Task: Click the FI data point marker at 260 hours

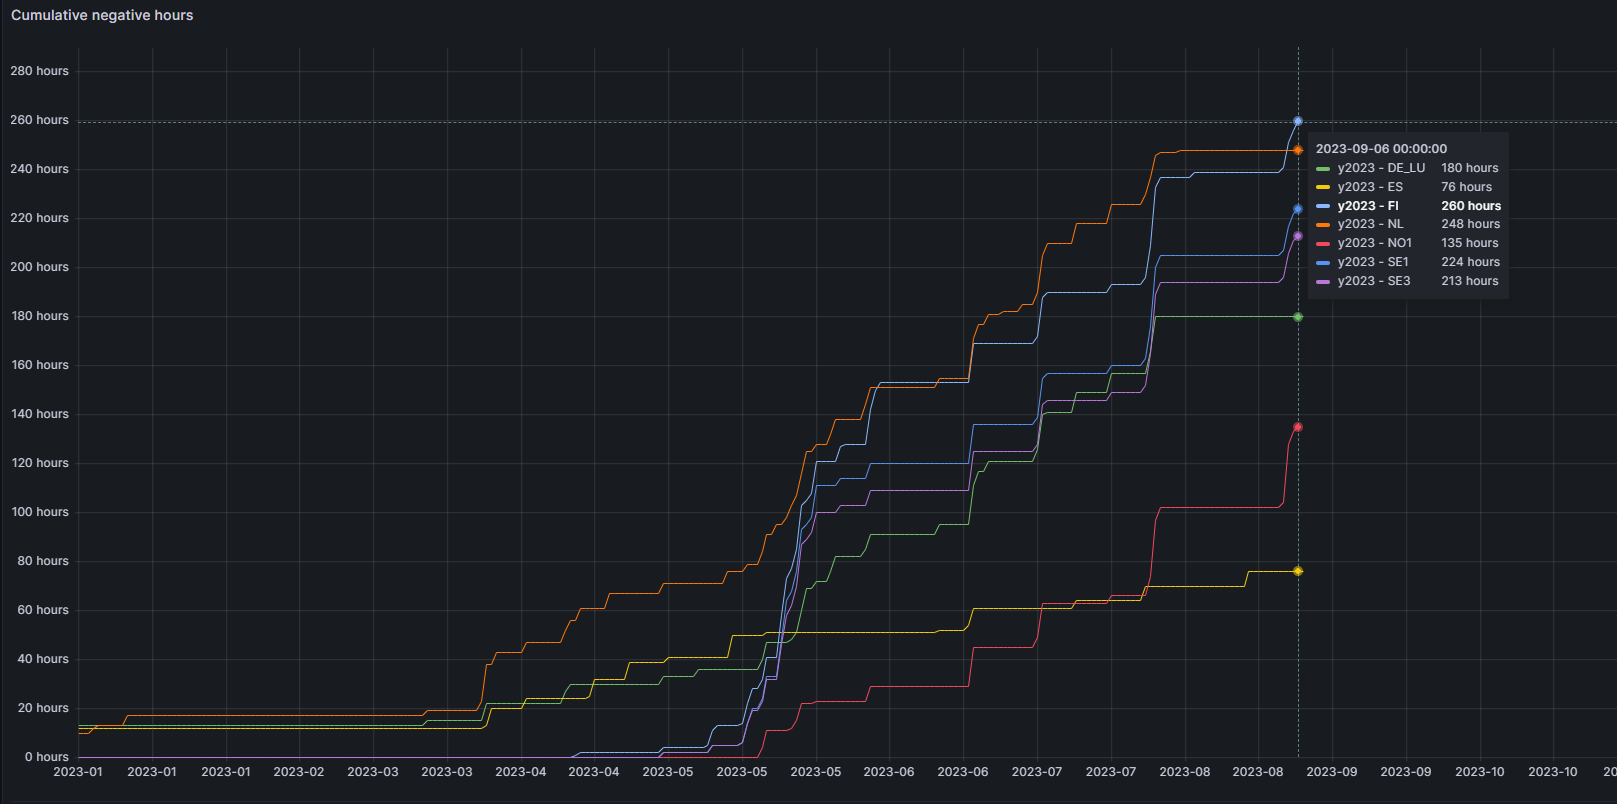Action: [x=1298, y=121]
